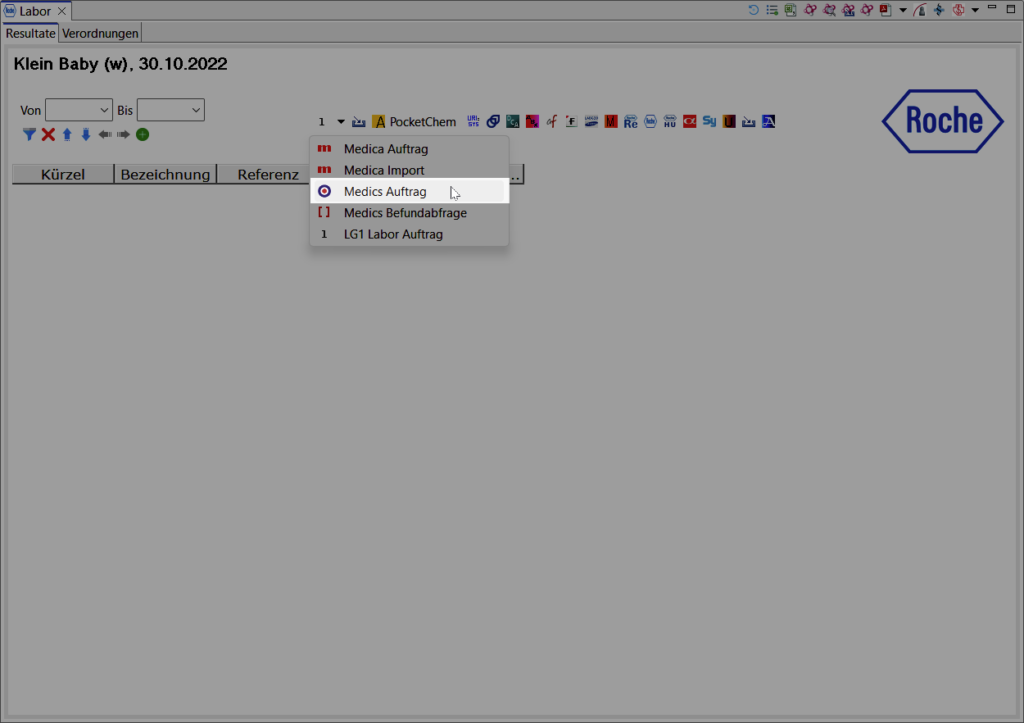Click the green plus add icon
This screenshot has height=723, width=1024.
click(x=143, y=134)
